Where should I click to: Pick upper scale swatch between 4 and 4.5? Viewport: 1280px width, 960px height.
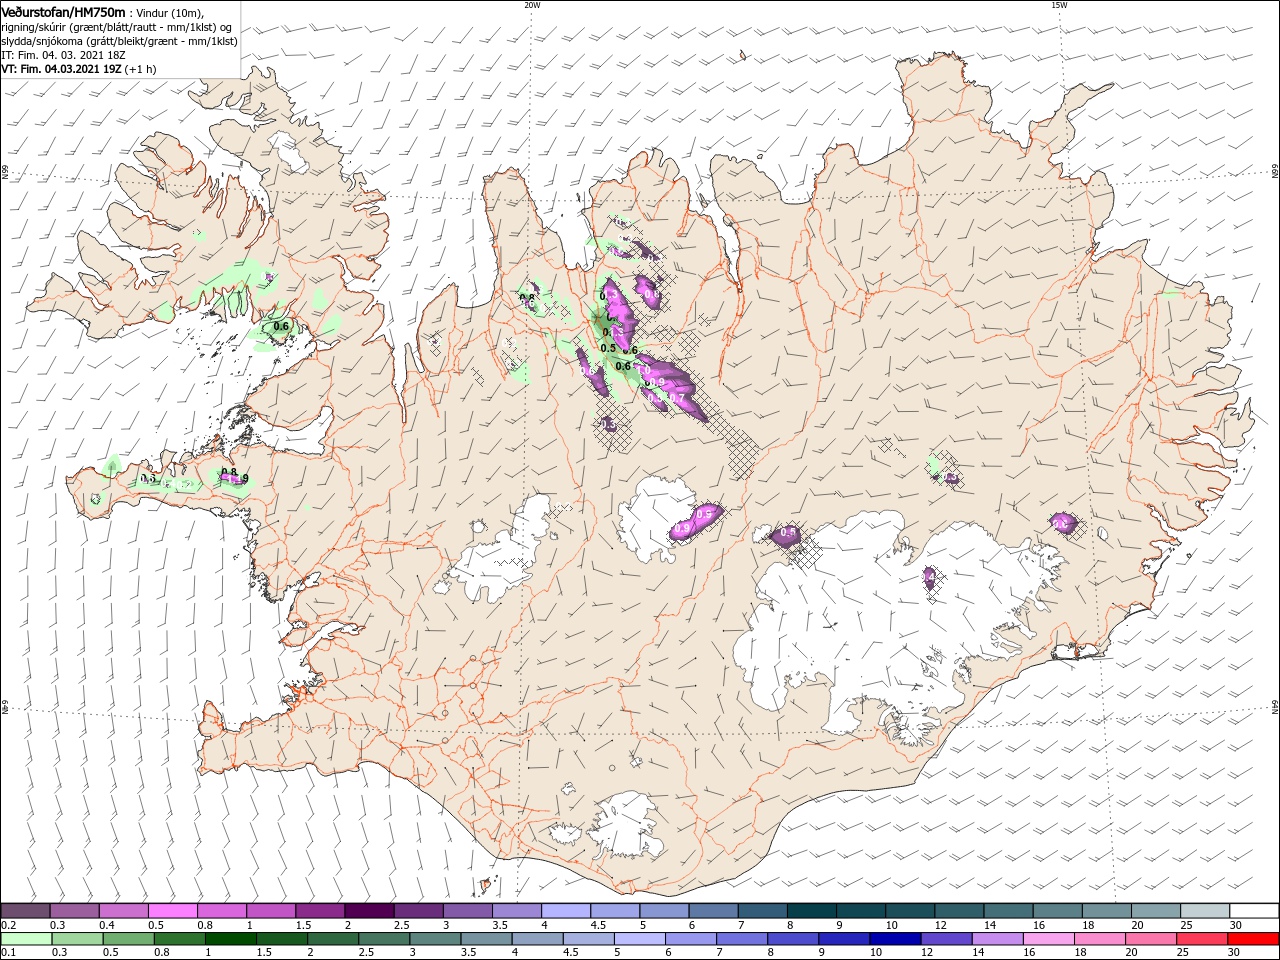(564, 910)
